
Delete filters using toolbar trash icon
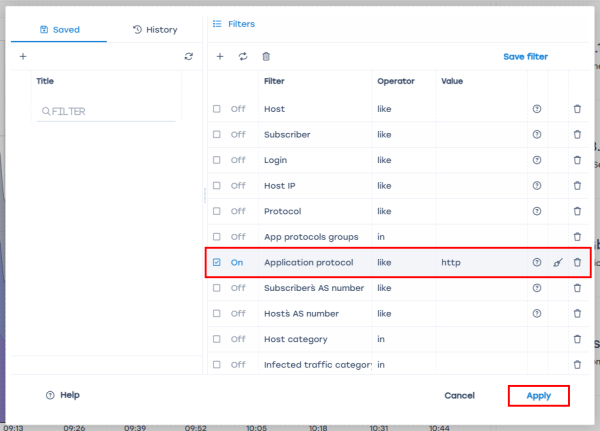[x=265, y=57]
